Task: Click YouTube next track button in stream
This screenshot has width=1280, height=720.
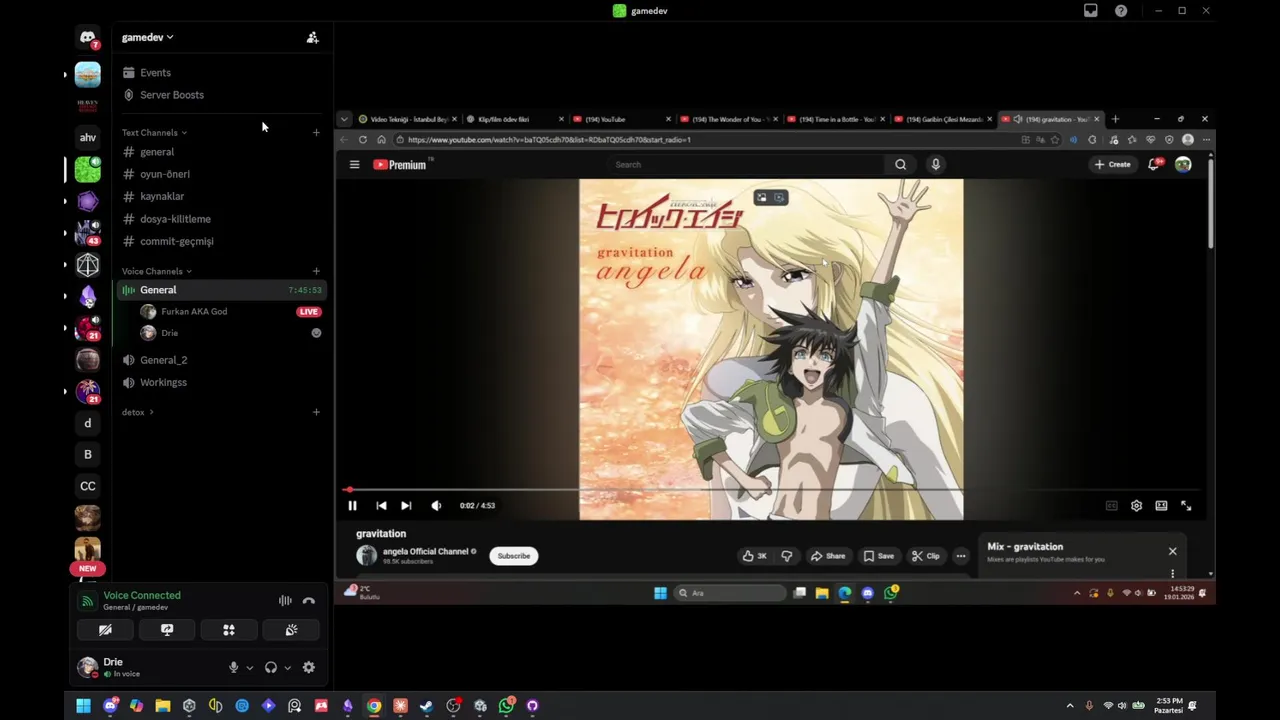Action: (406, 506)
